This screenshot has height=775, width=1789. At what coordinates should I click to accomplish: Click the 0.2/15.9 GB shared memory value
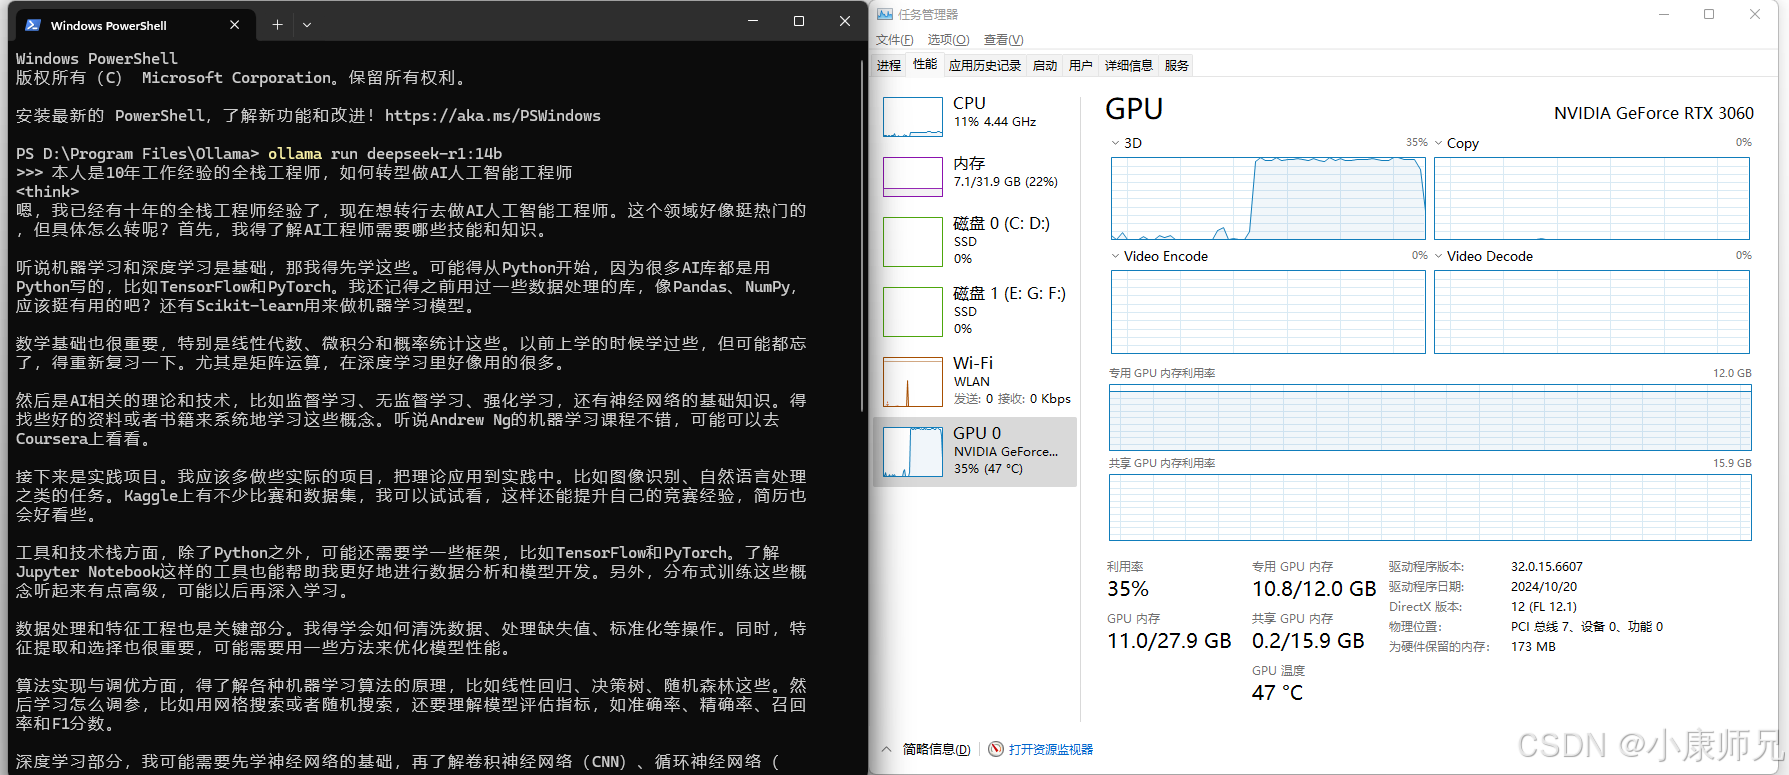click(1308, 641)
